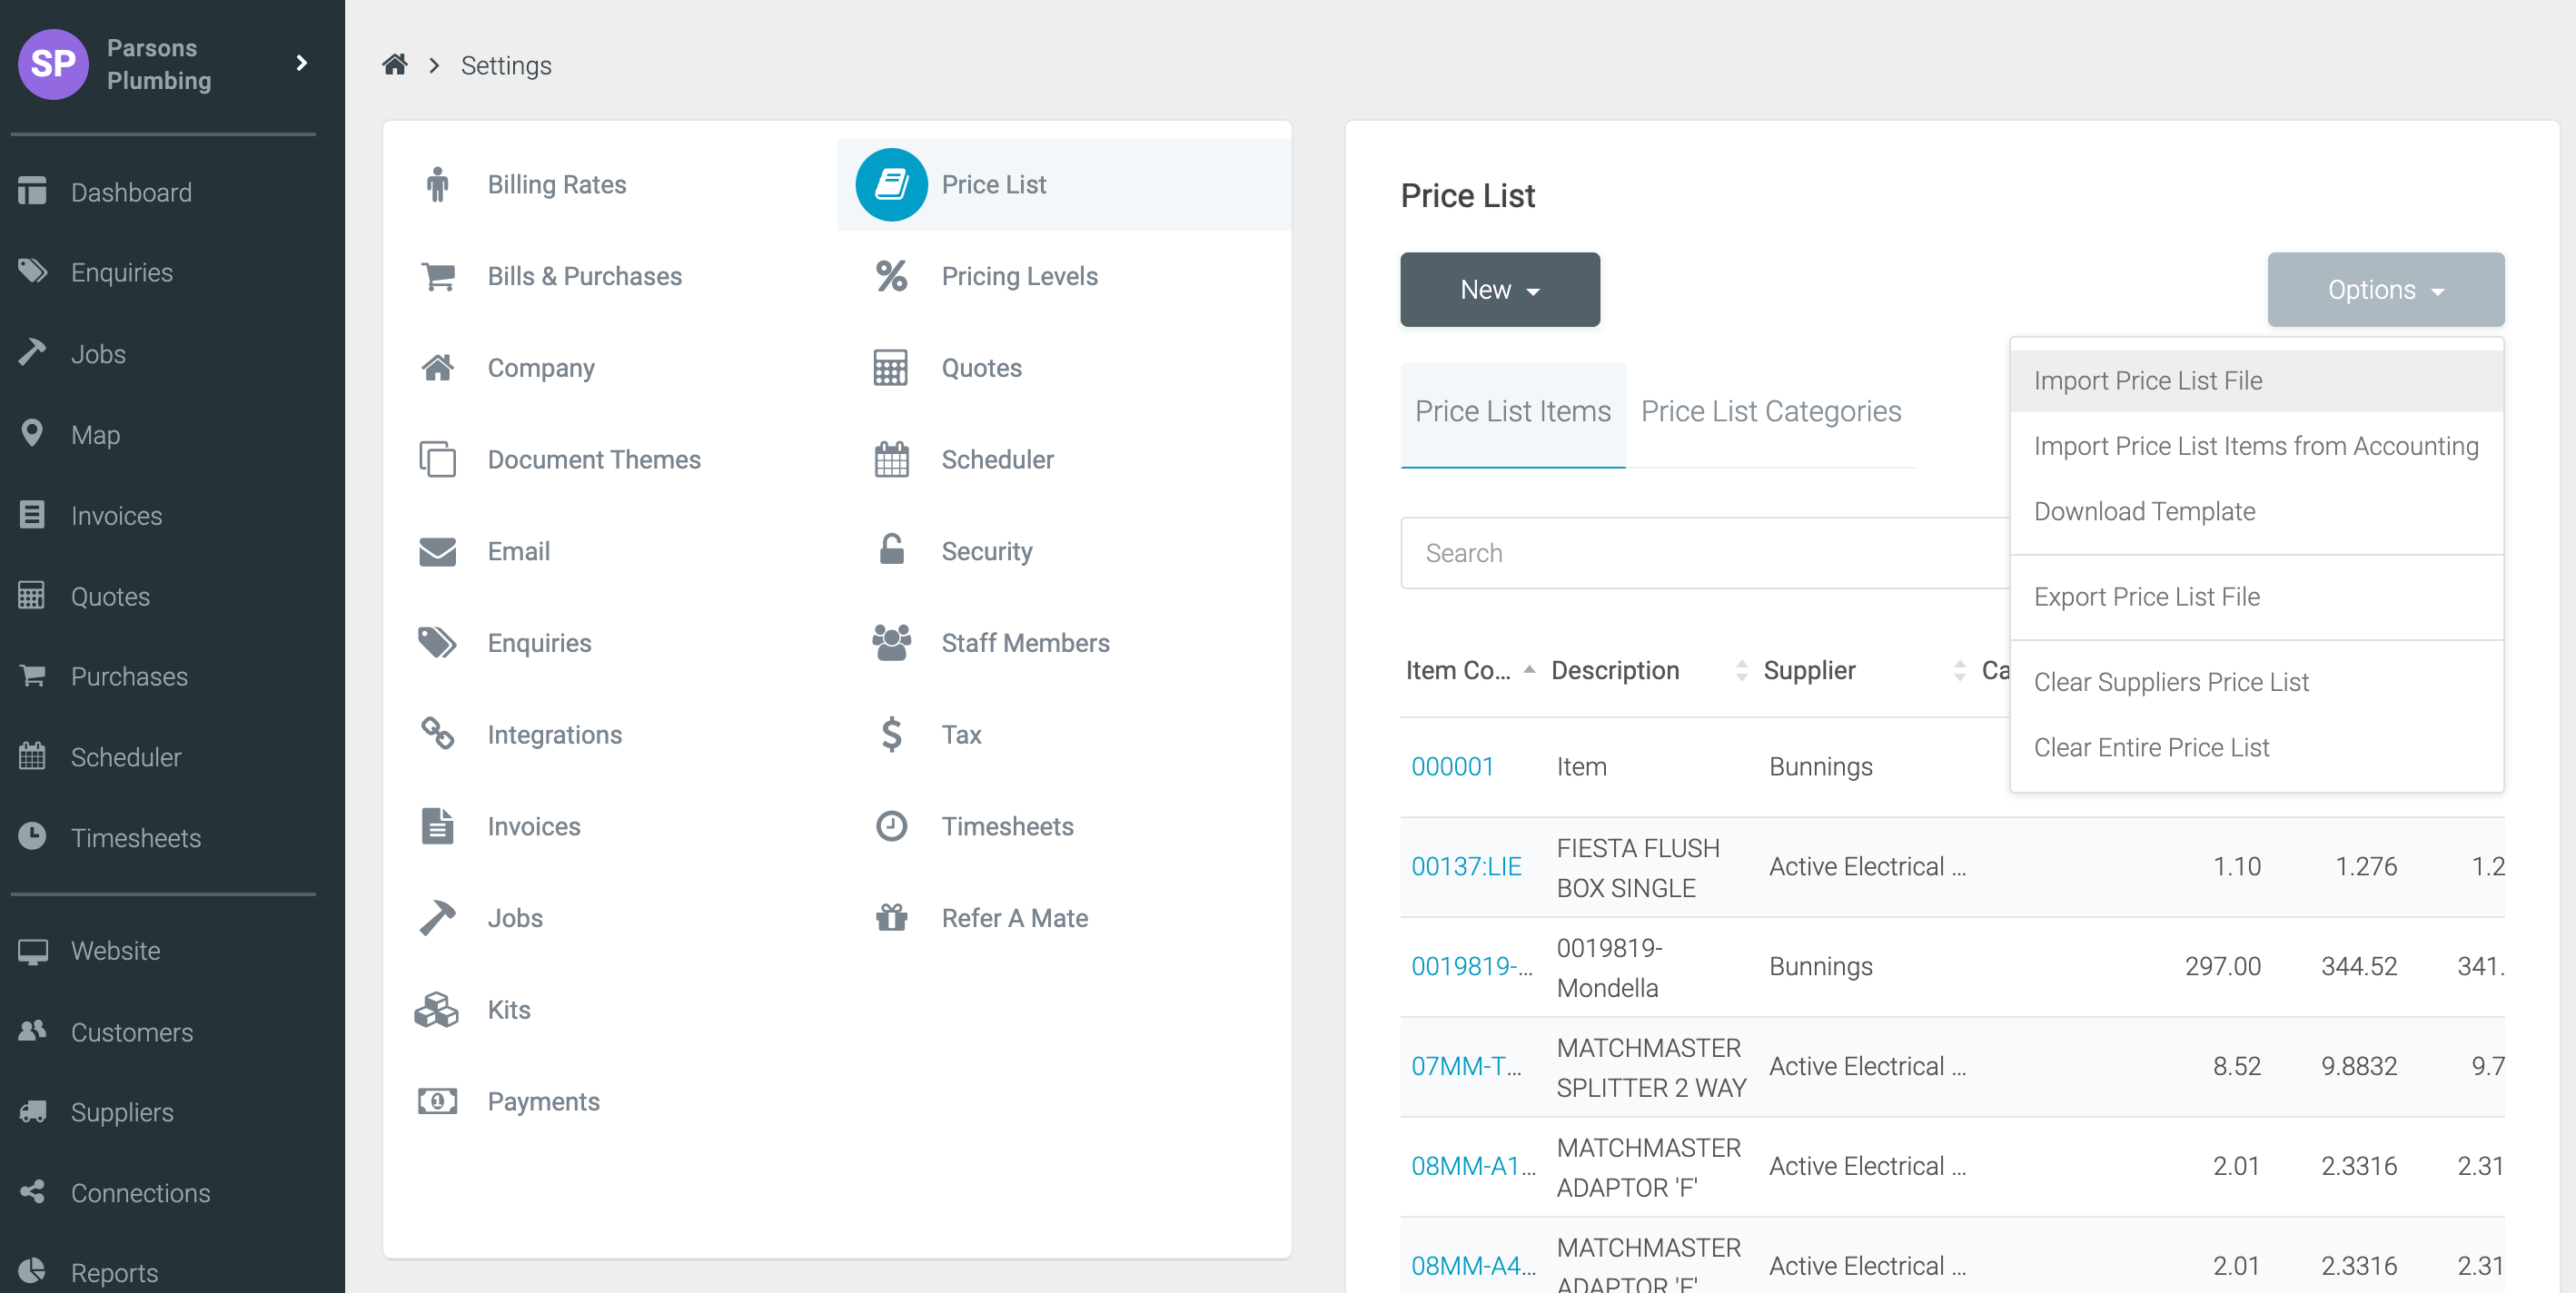Click the Price List book icon
This screenshot has height=1293, width=2576.
890,184
